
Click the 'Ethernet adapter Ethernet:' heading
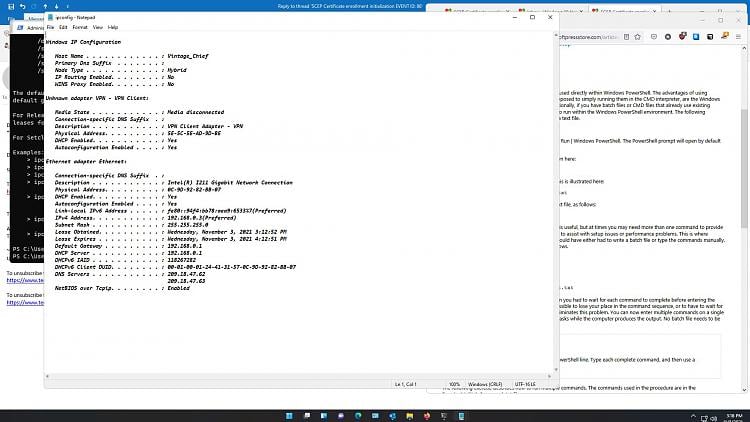tap(86, 161)
